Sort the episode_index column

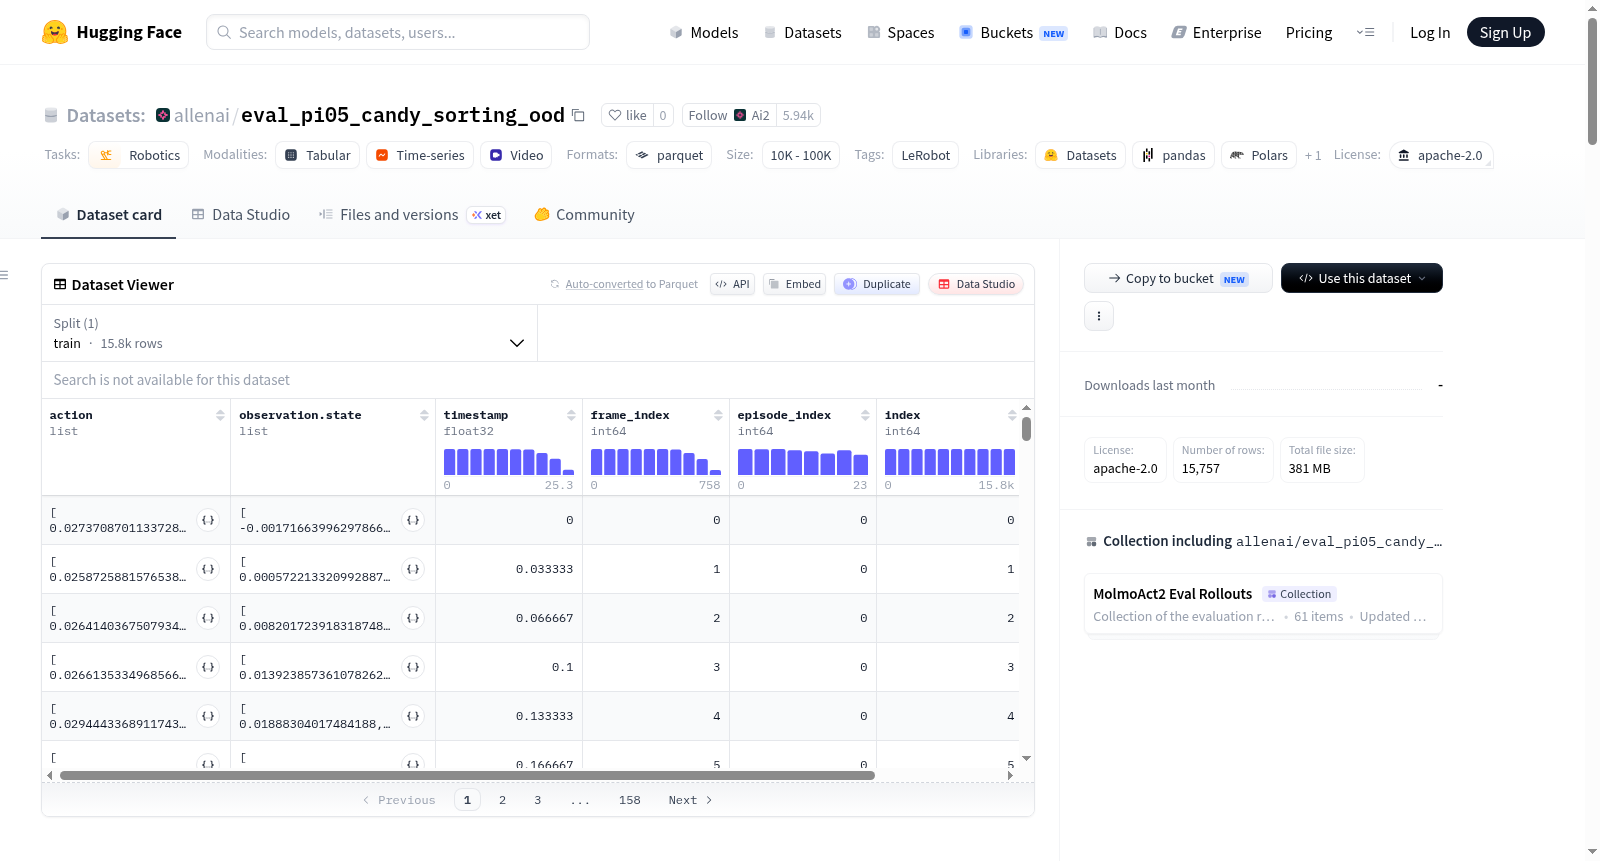[x=865, y=415]
